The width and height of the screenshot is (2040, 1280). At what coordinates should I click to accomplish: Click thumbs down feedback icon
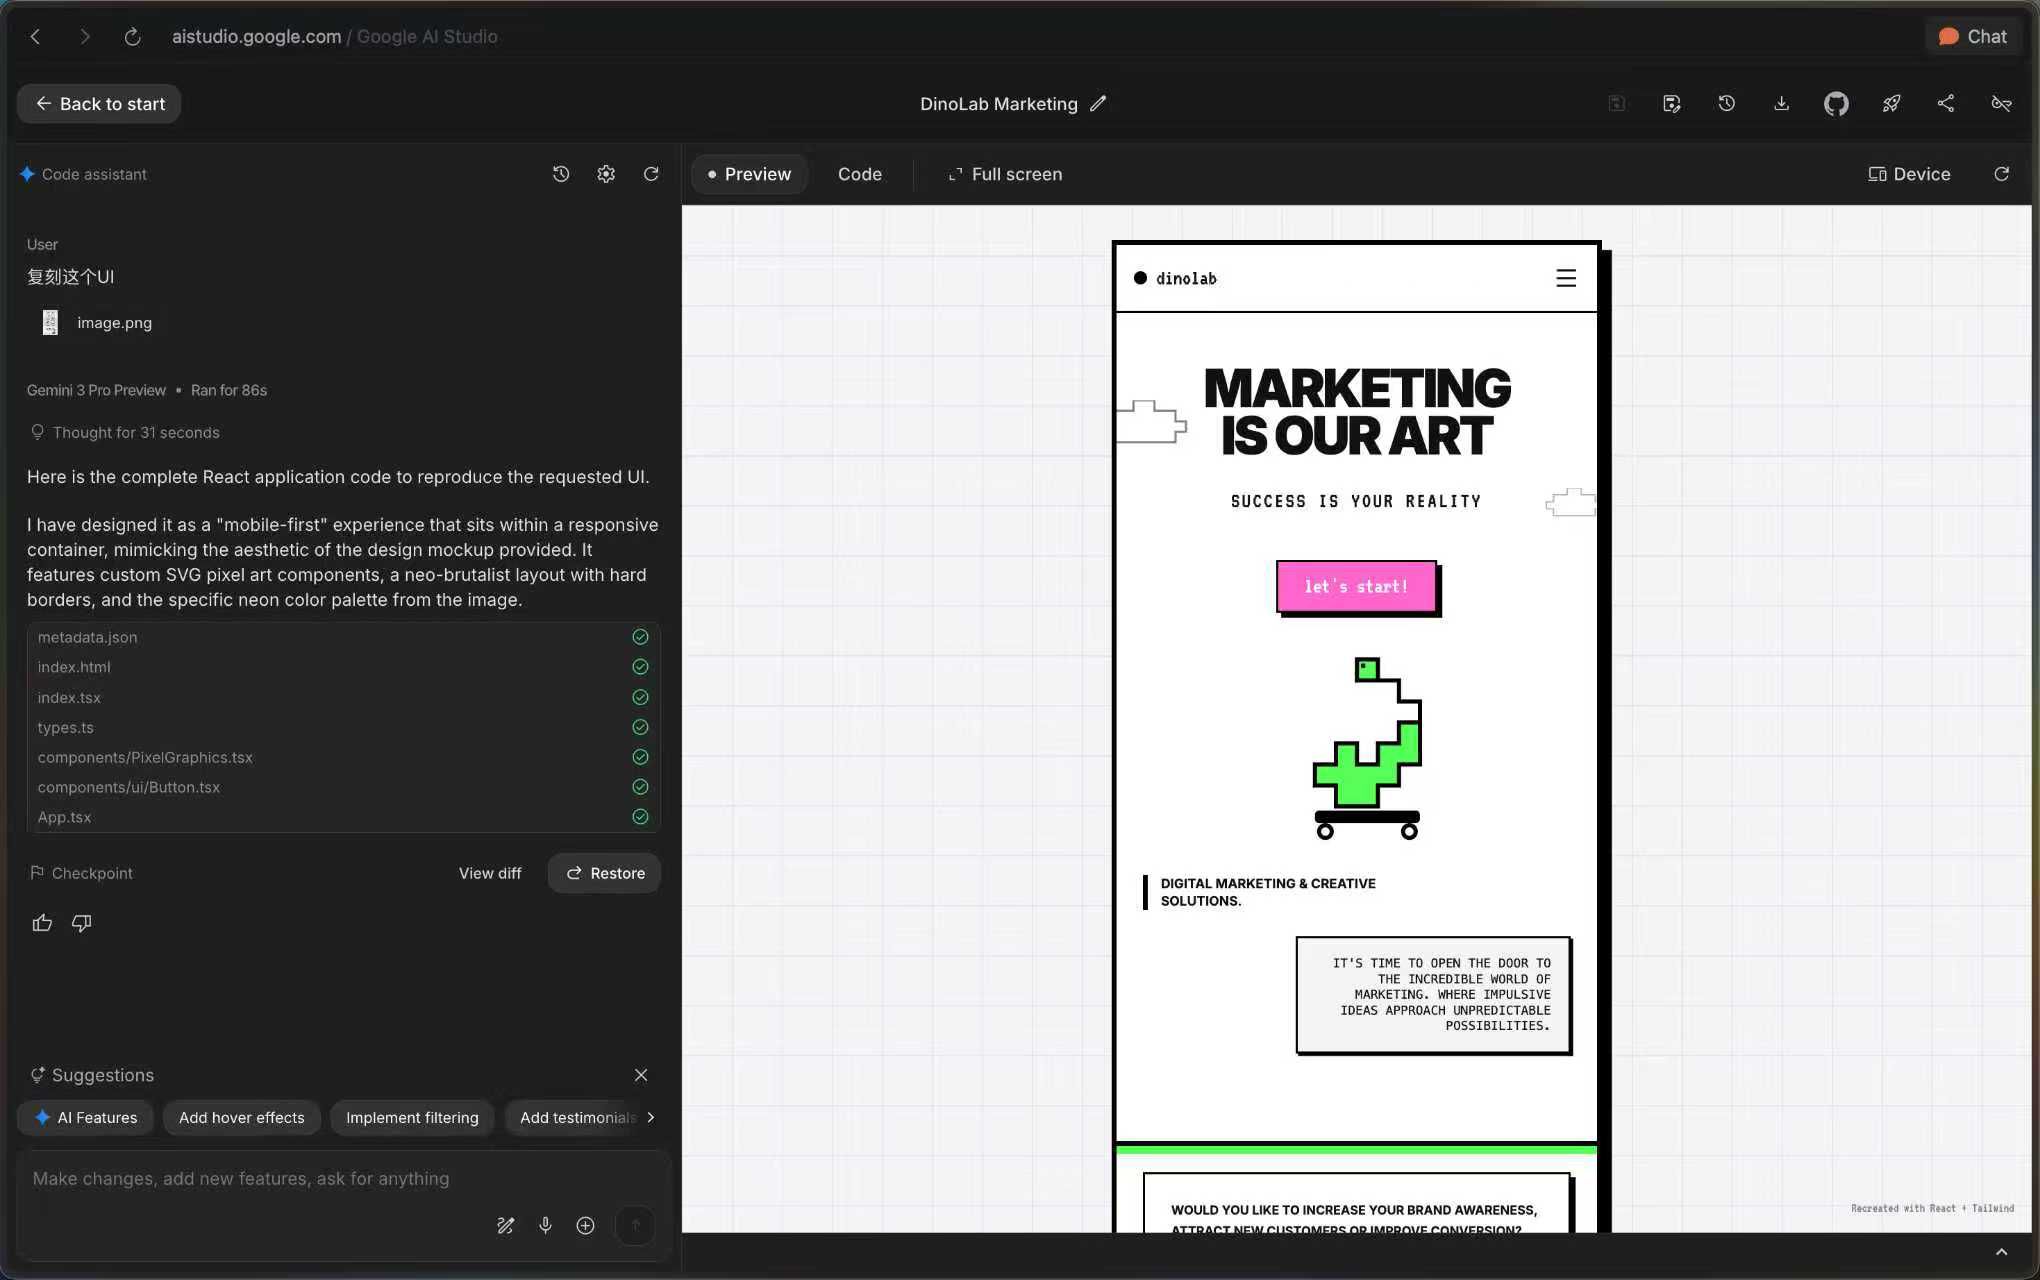(82, 923)
